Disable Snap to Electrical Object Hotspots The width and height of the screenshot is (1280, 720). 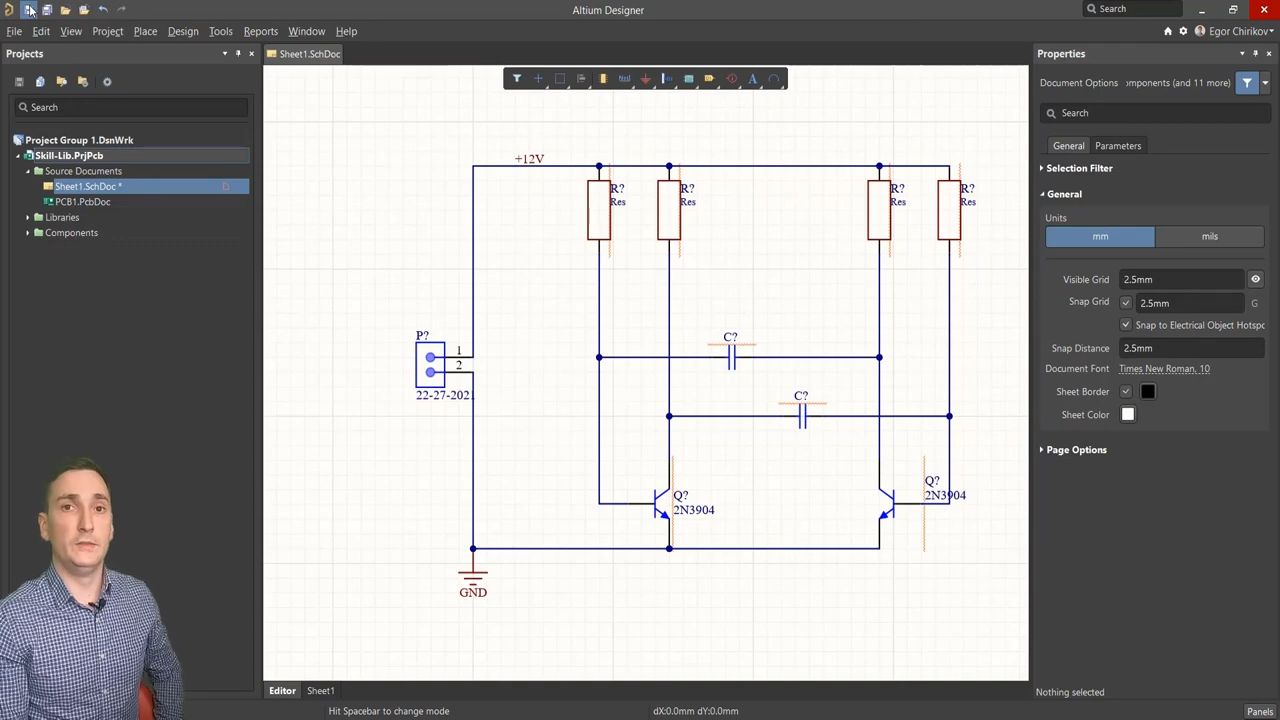1126,325
